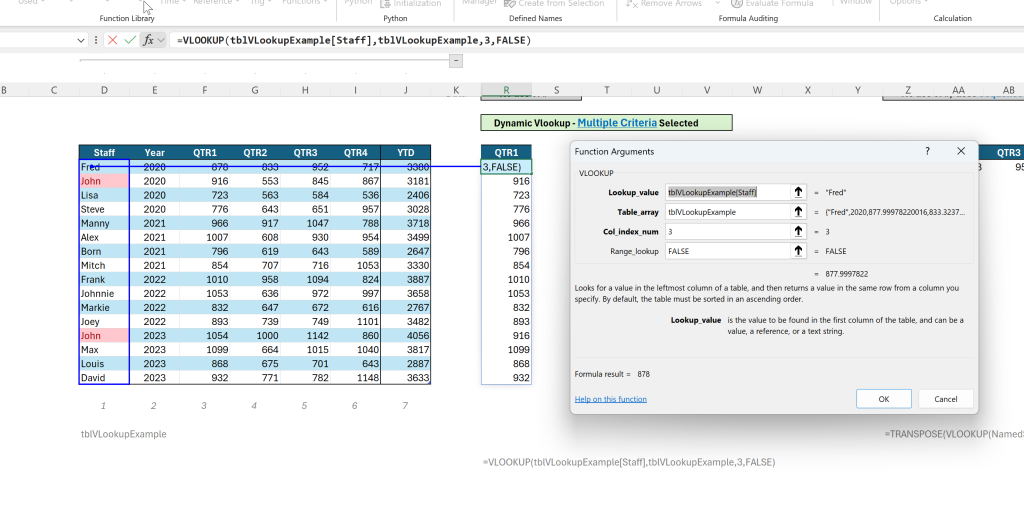Select column AA header
Viewport: 1024px width, 528px height.
(x=958, y=90)
